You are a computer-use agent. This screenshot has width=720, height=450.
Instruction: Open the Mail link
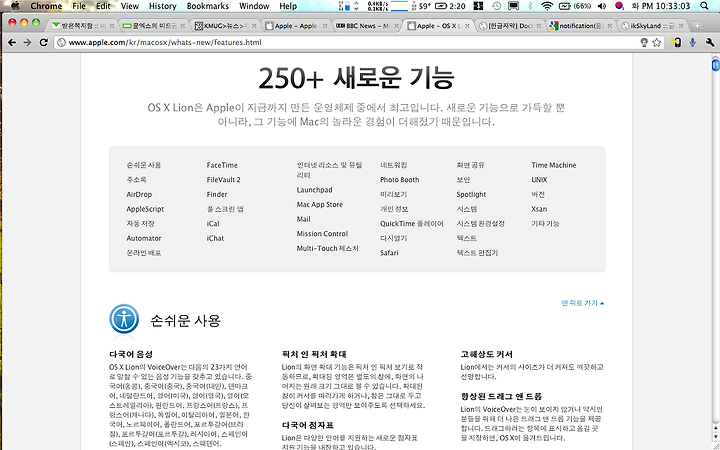point(304,219)
